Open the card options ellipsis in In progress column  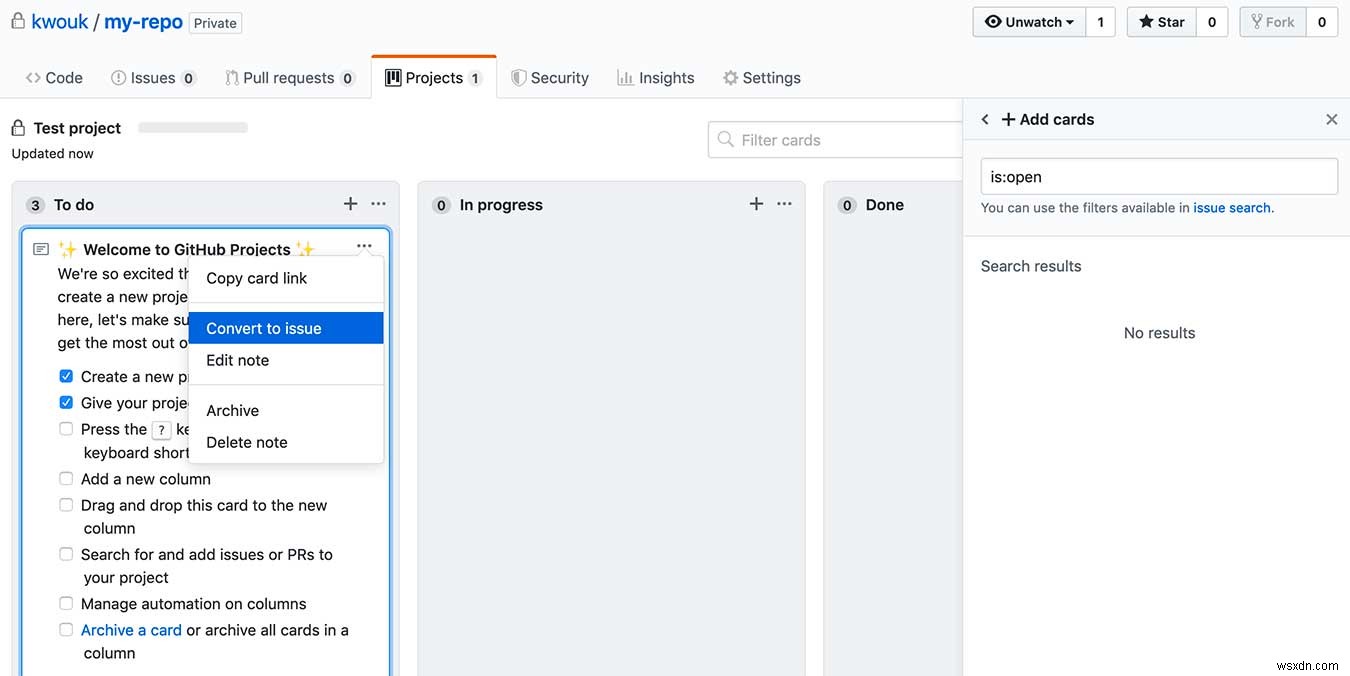[x=784, y=203]
